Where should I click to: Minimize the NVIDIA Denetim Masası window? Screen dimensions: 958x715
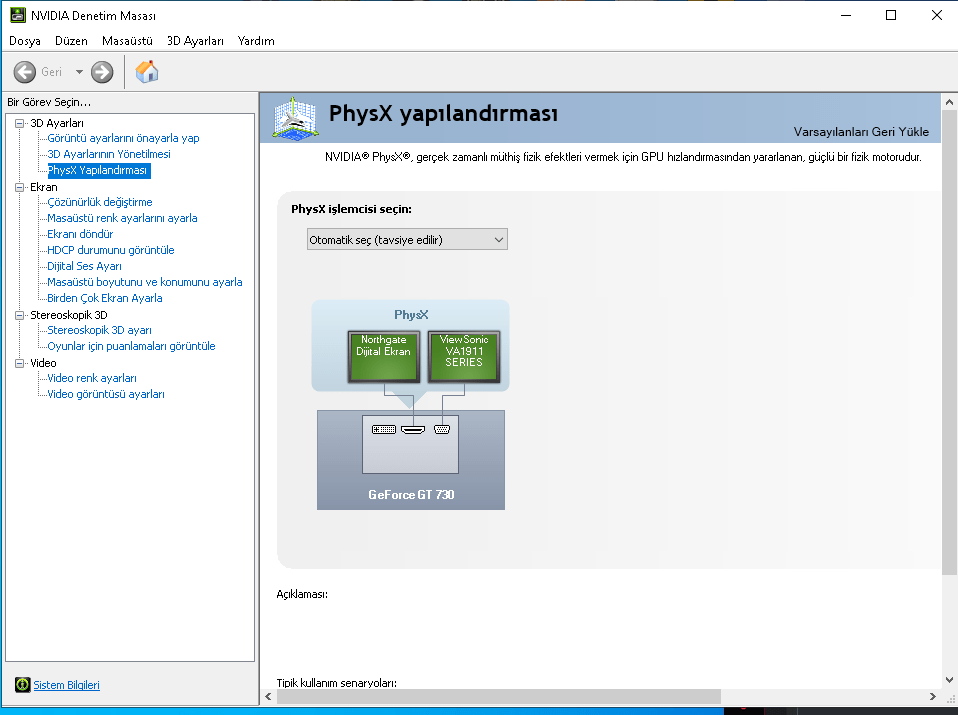click(846, 15)
